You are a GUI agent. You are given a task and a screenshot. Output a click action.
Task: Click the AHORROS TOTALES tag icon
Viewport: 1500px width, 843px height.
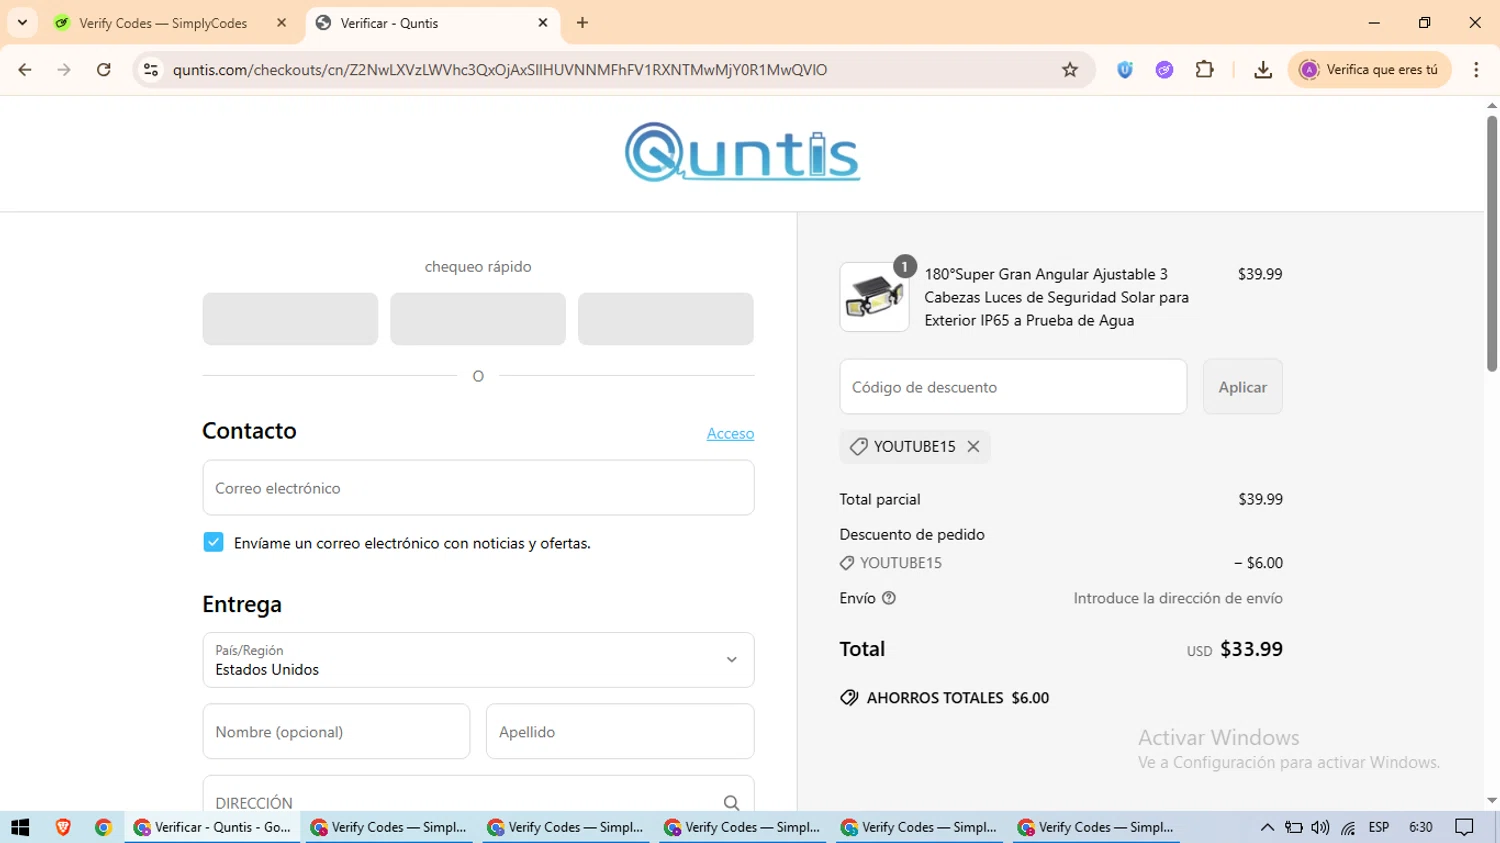[x=849, y=698]
